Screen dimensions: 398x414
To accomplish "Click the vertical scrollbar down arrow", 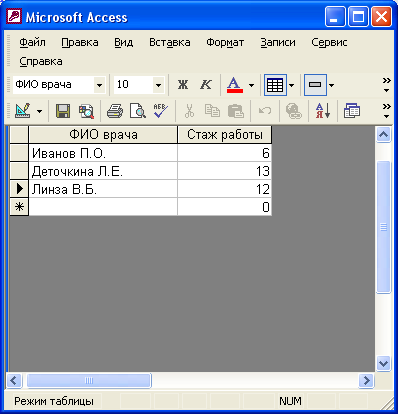I will 383,363.
